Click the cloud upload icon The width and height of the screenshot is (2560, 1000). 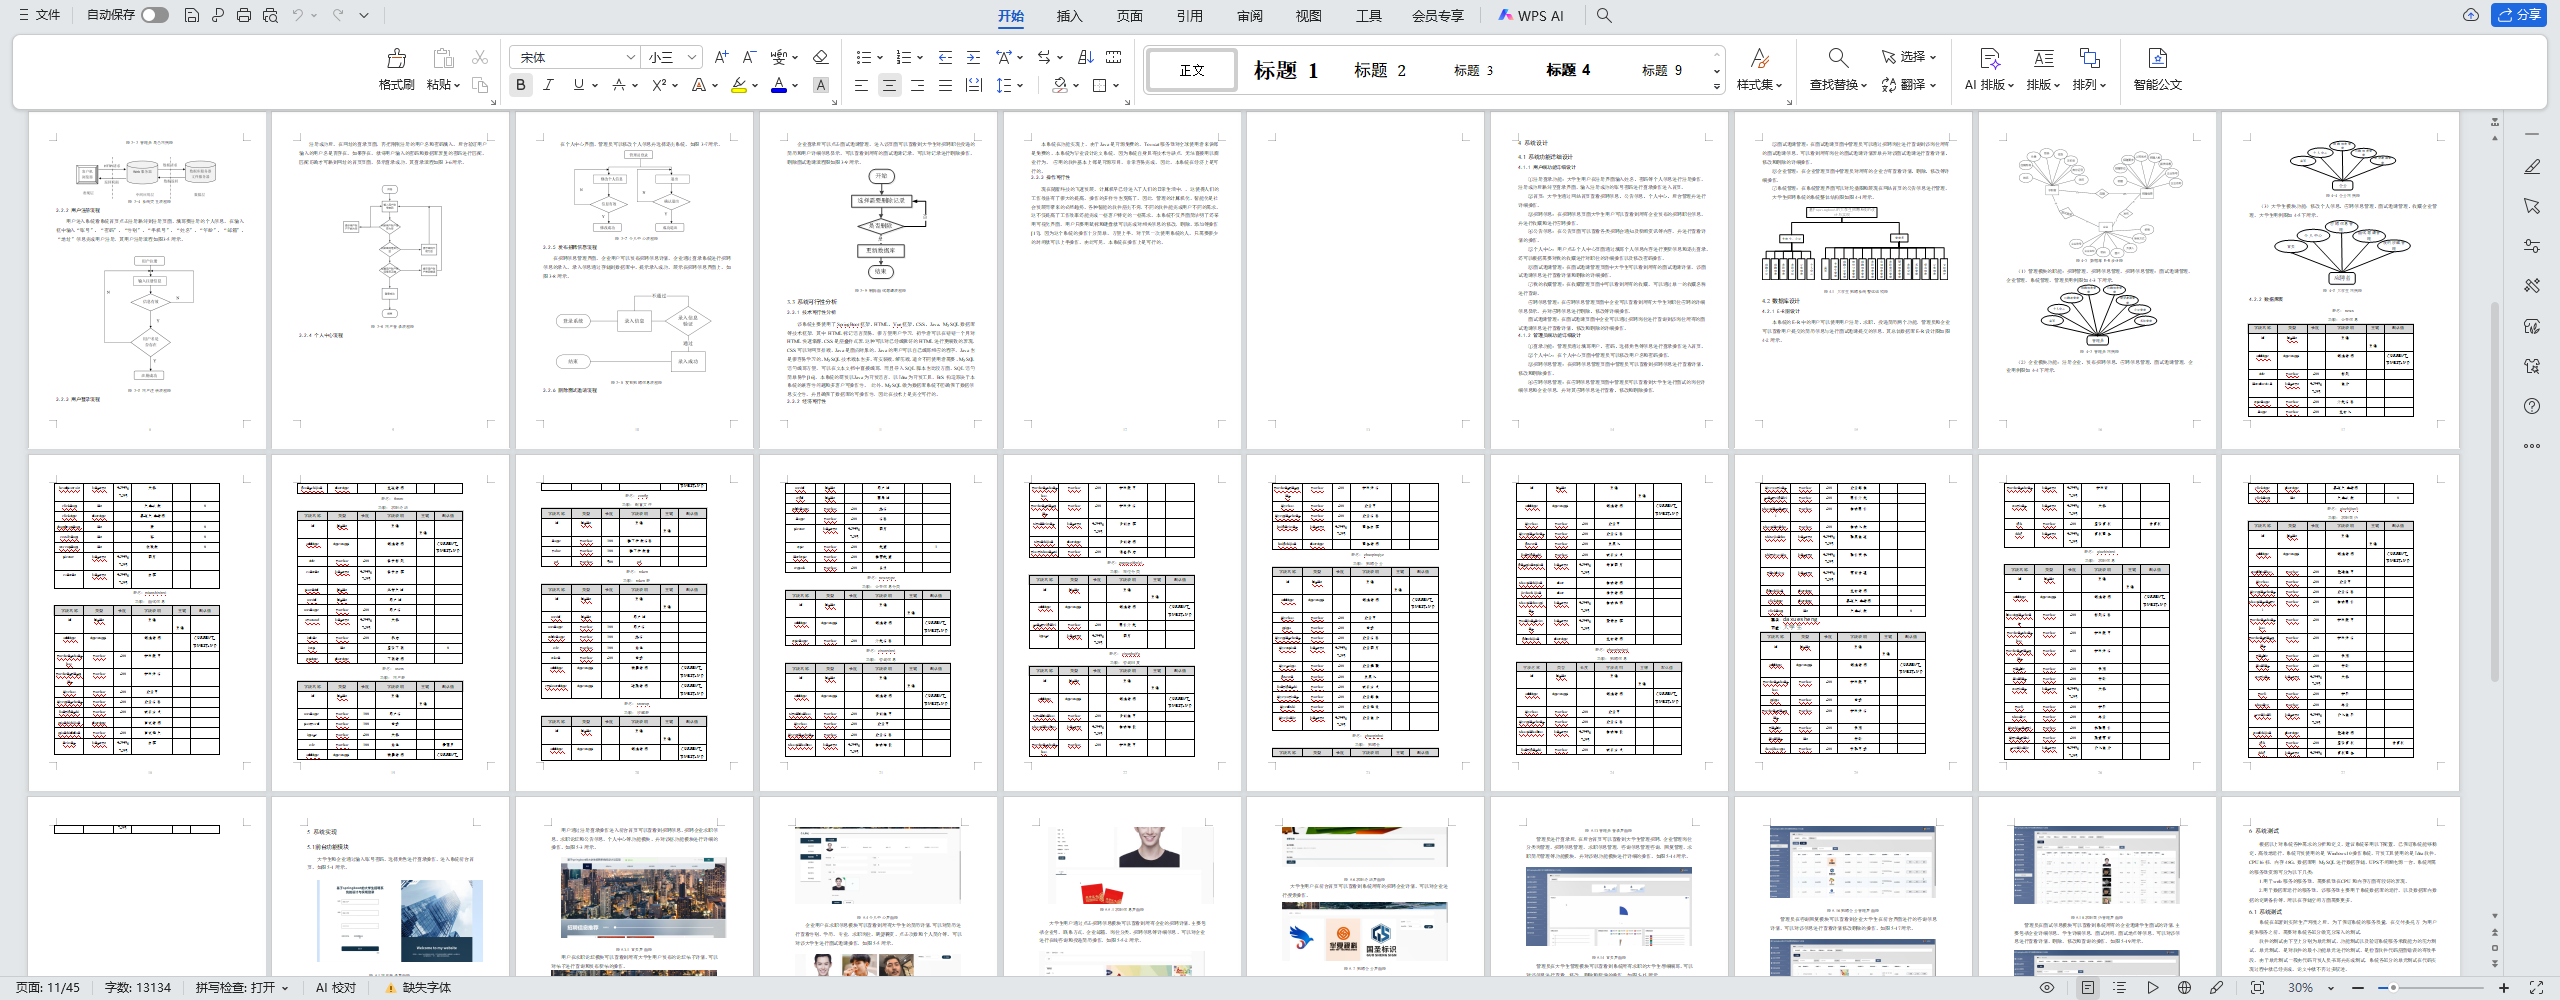tap(2470, 15)
